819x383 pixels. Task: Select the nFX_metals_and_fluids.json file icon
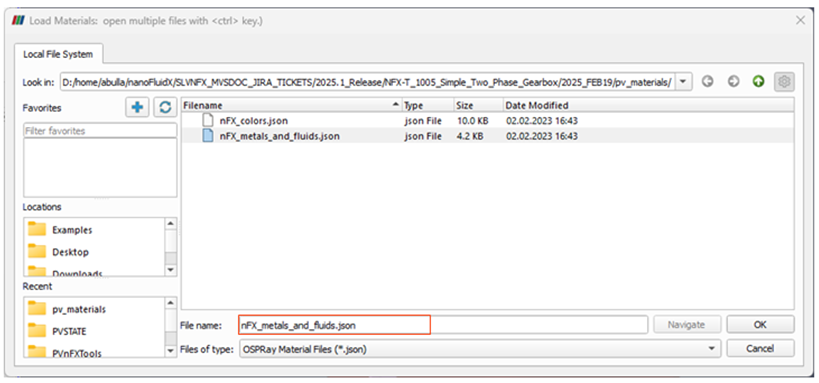(208, 136)
